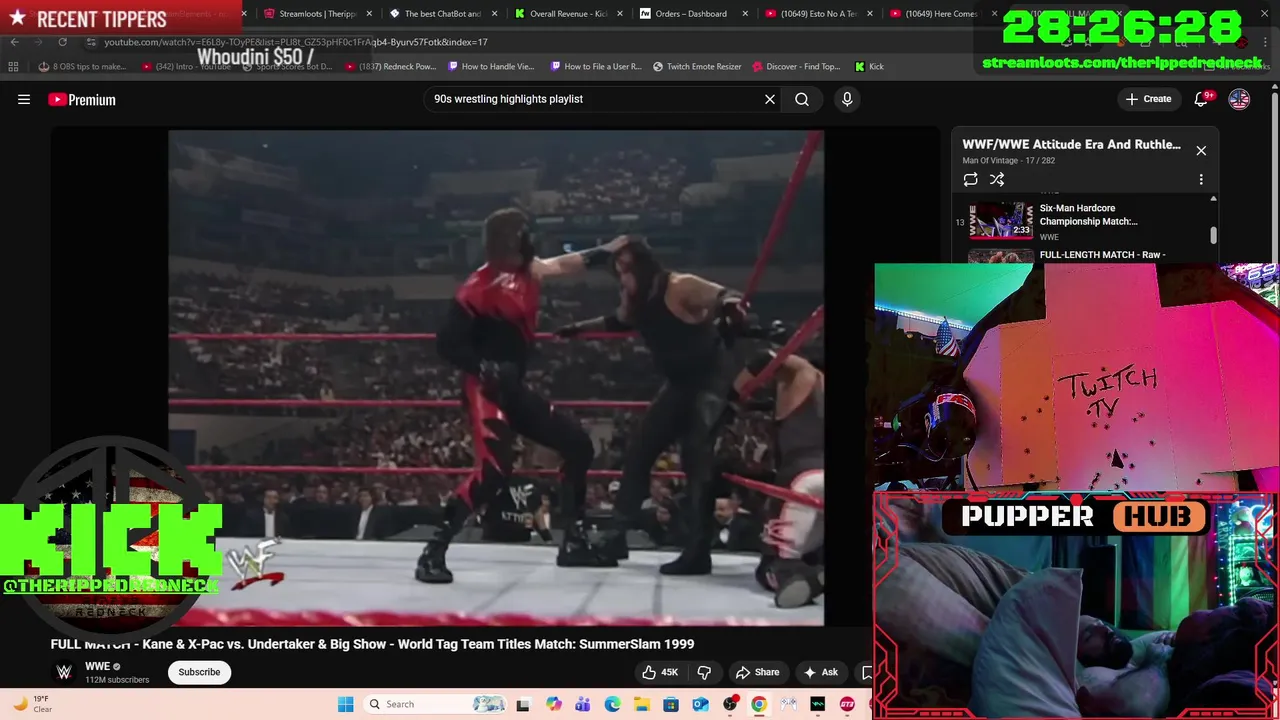Viewport: 1280px width, 720px height.
Task: Open the WWE channel avatar
Action: click(x=64, y=672)
